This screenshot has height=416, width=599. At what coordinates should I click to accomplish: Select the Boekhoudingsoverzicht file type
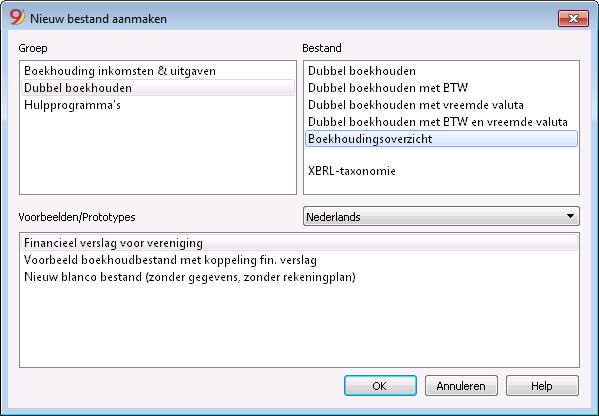click(x=441, y=139)
